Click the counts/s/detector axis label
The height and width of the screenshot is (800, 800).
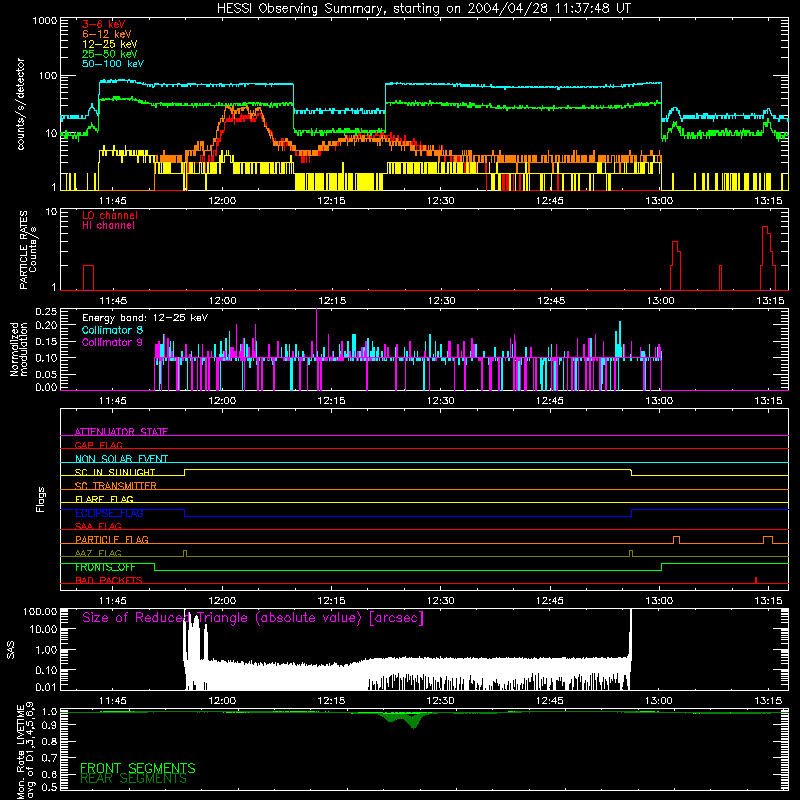pyautogui.click(x=21, y=104)
